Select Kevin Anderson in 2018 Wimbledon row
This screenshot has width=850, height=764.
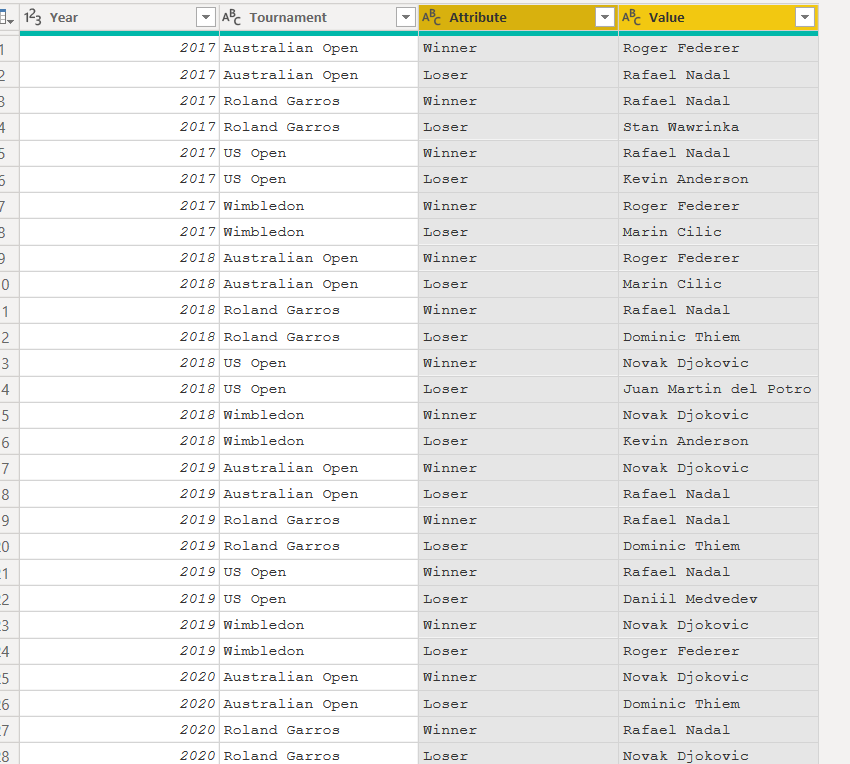click(x=718, y=441)
